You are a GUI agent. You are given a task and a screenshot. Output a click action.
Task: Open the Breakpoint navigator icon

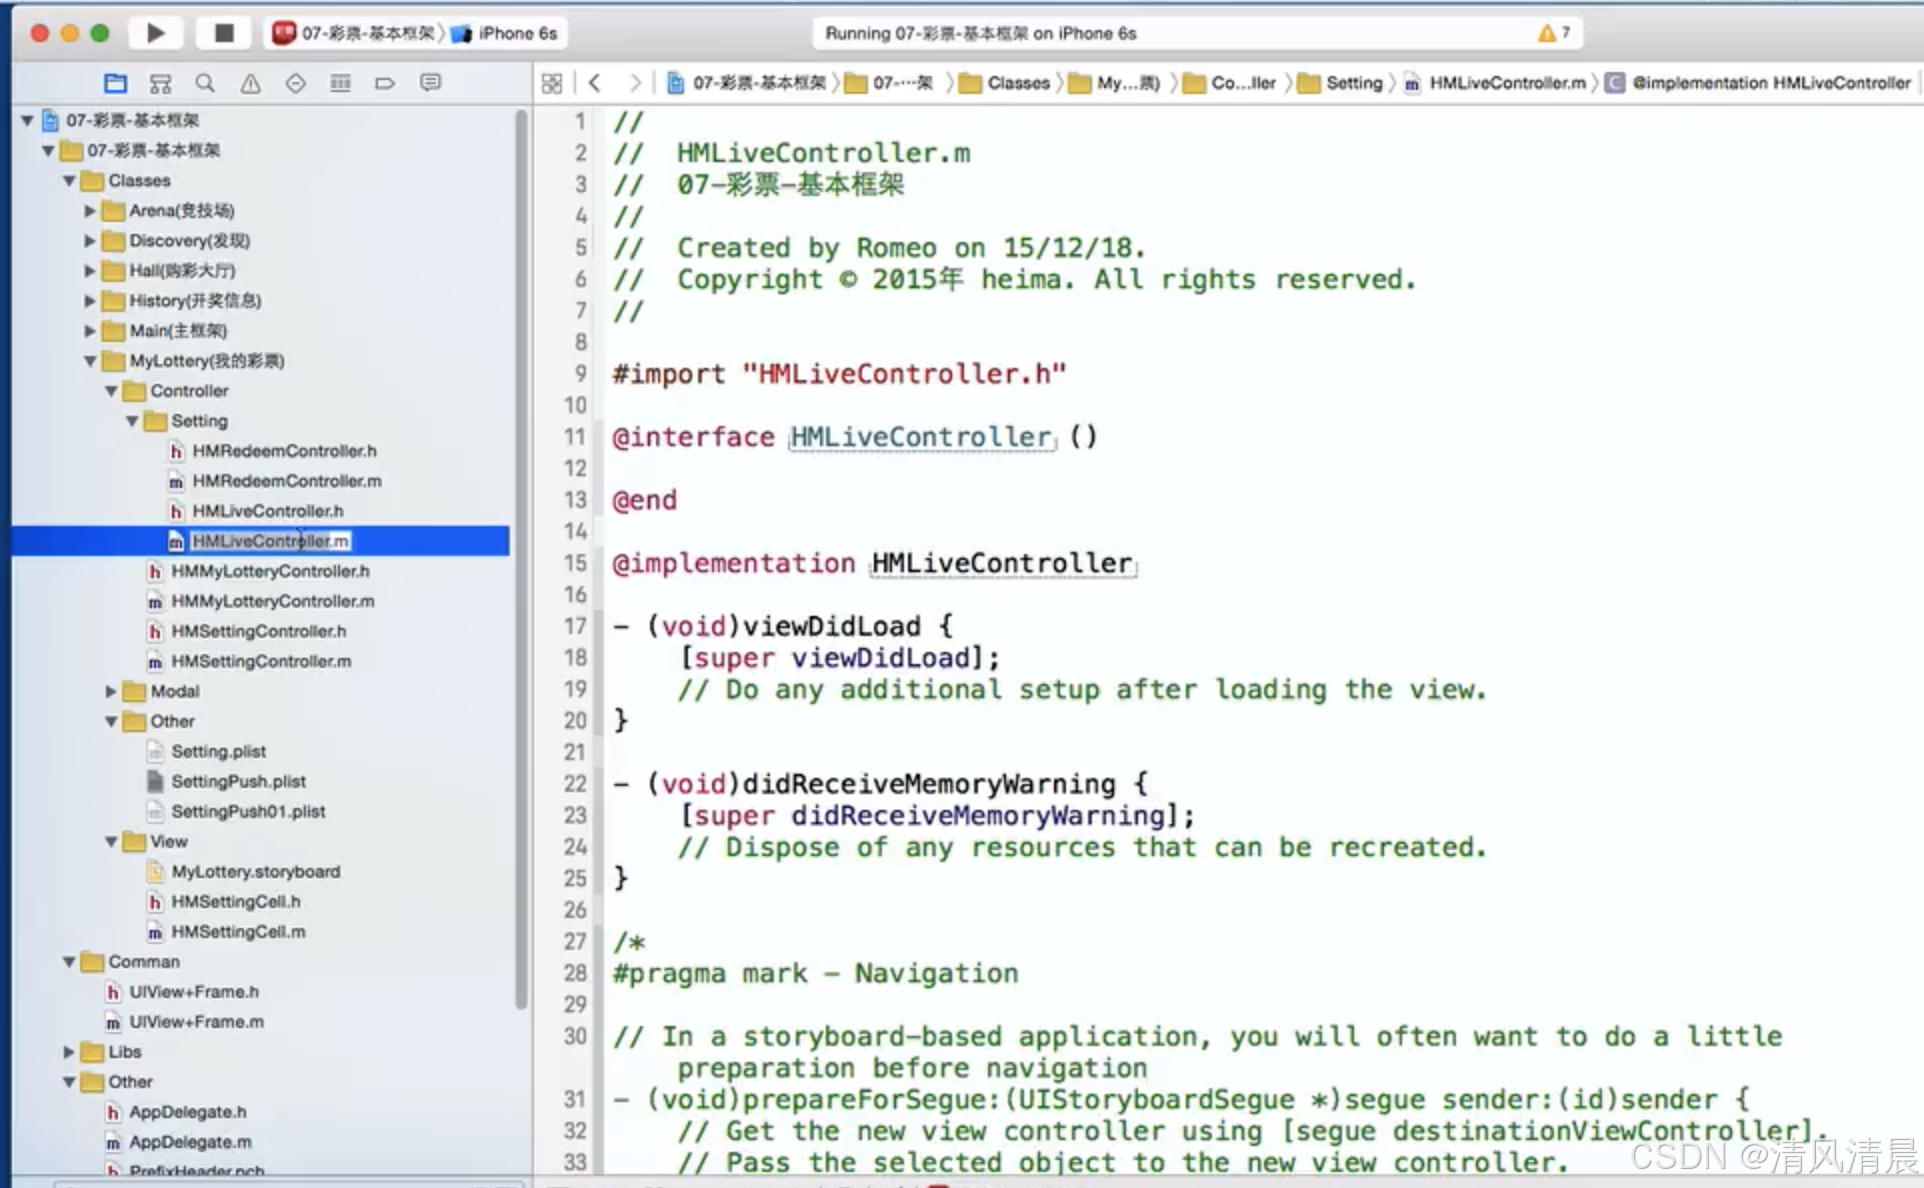pos(385,83)
